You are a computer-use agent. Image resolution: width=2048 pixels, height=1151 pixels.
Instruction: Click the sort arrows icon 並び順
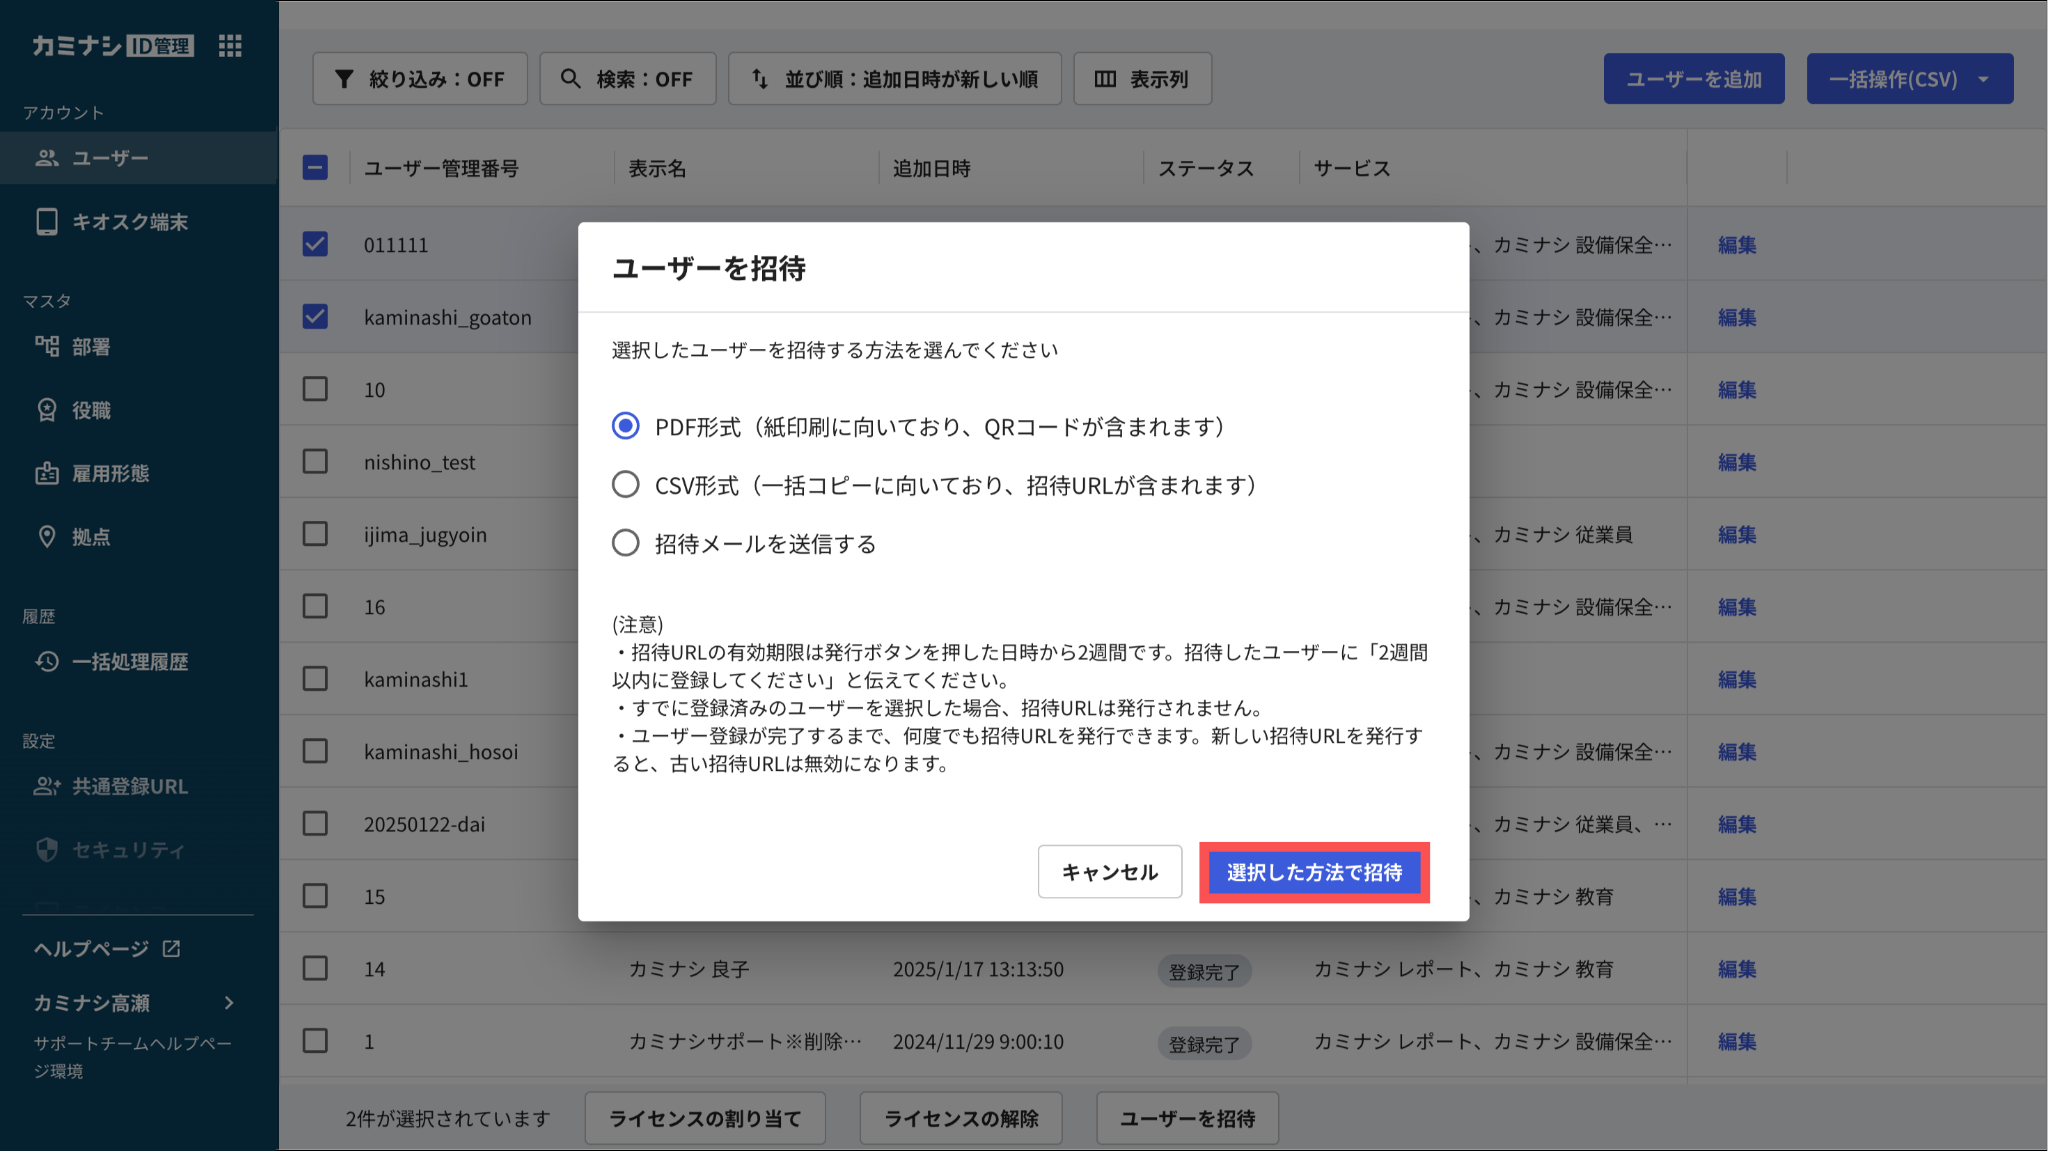click(759, 78)
